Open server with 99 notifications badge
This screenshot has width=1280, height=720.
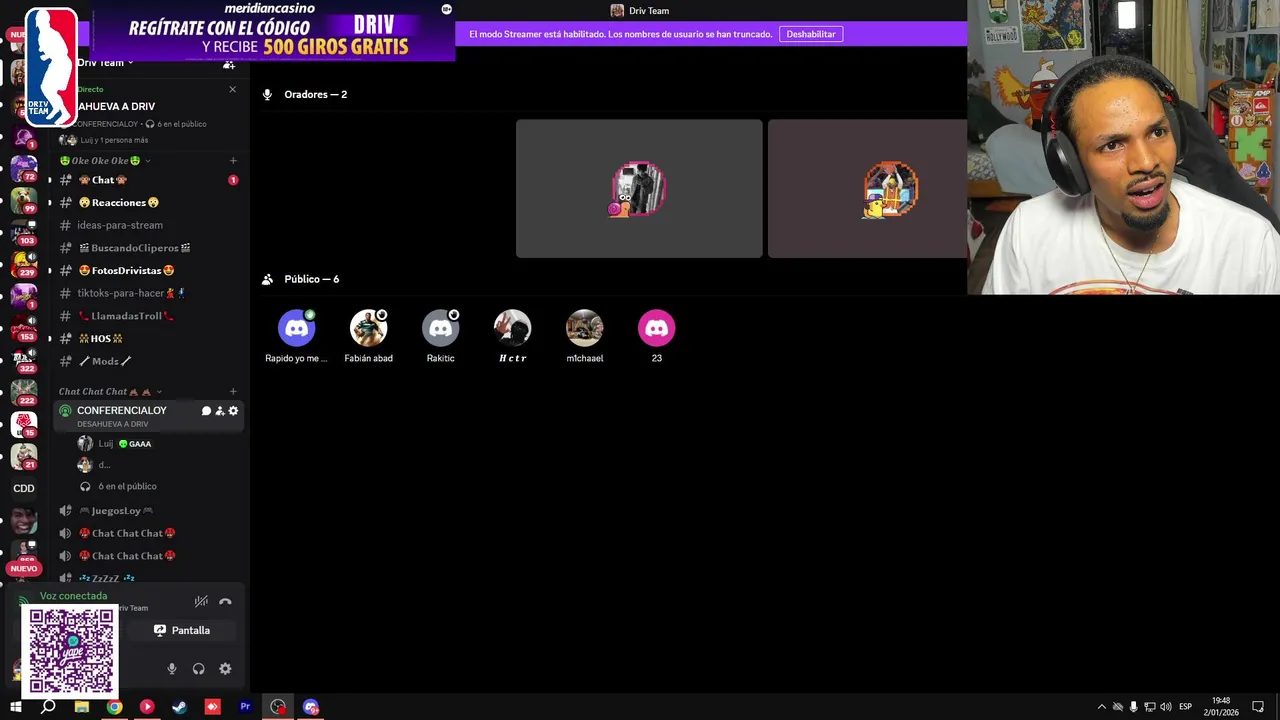coord(24,200)
